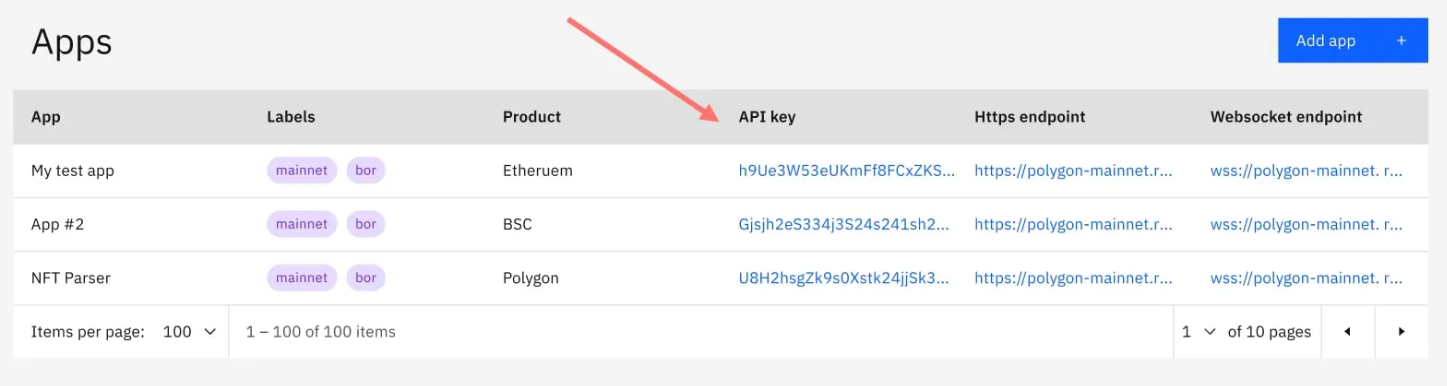
Task: Open the page number dropdown
Action: click(1198, 331)
